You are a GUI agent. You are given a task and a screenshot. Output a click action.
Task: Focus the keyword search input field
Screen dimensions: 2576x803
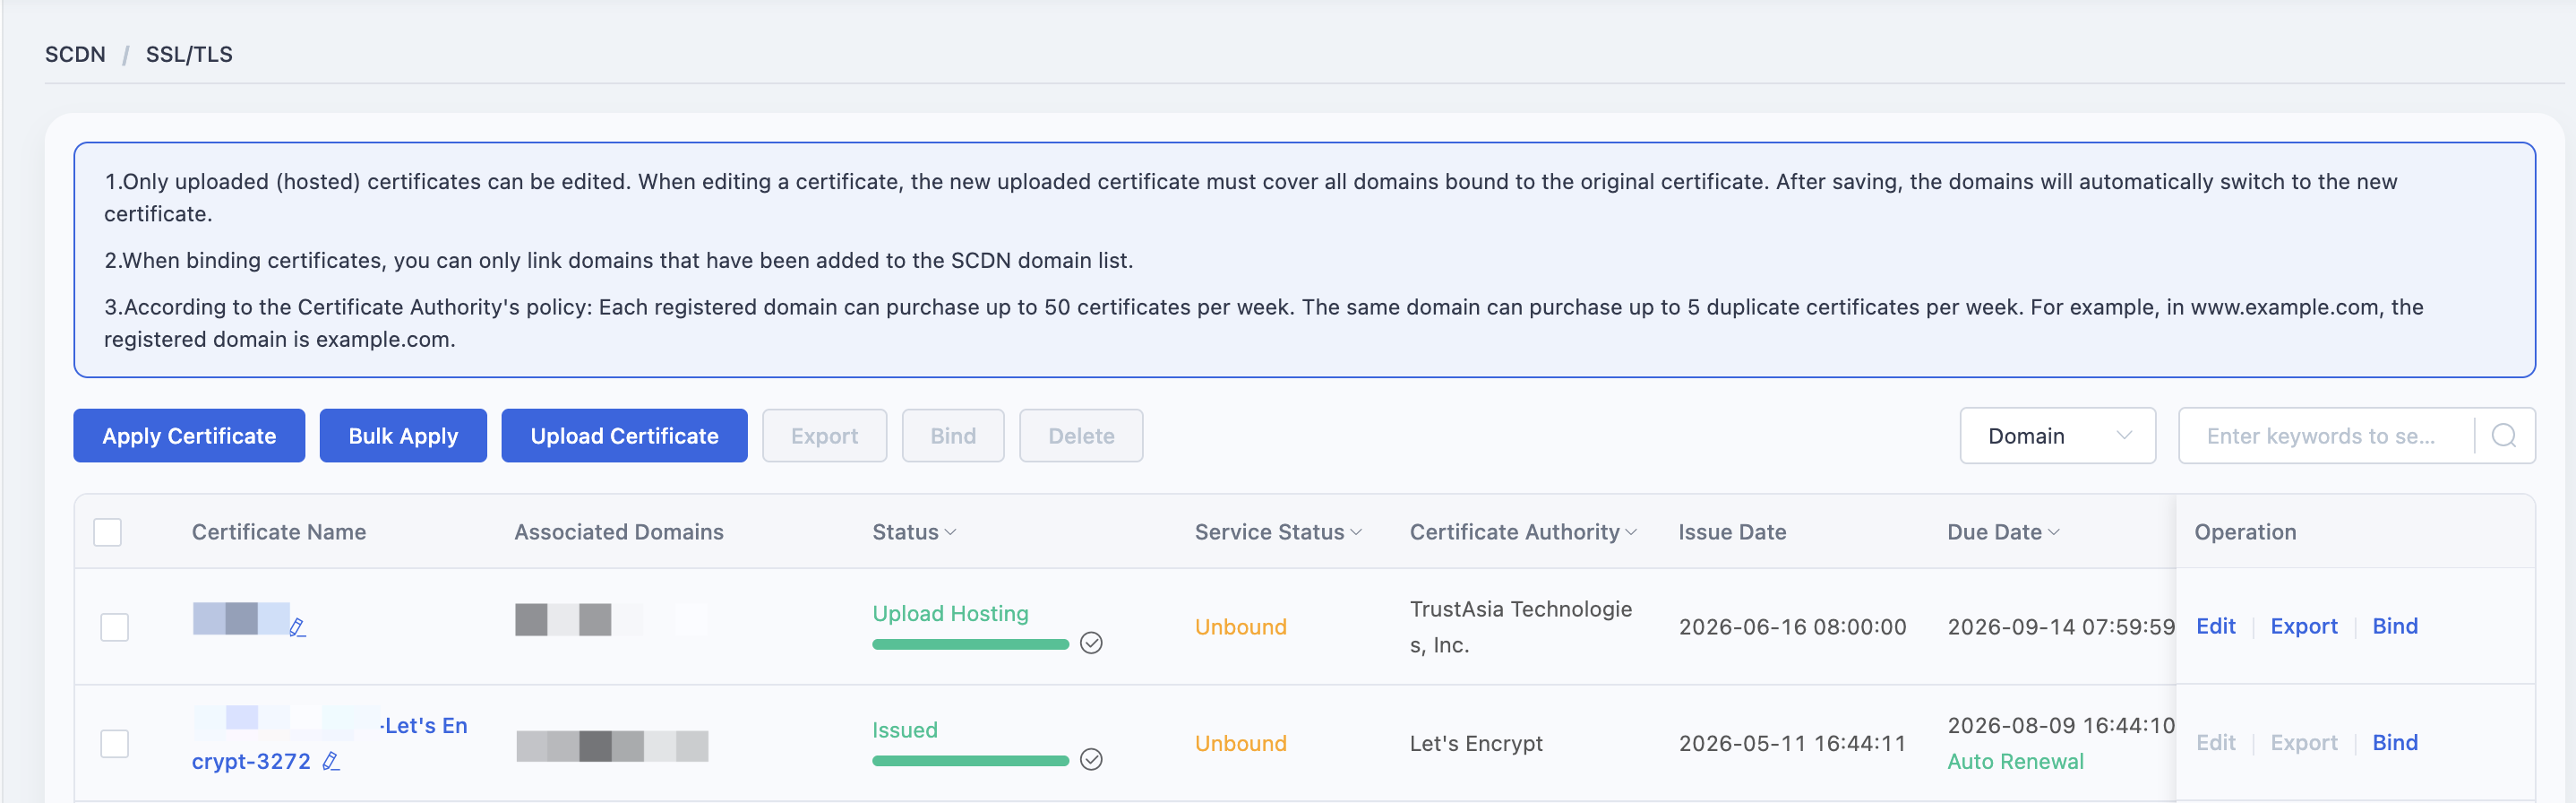pos(2325,435)
